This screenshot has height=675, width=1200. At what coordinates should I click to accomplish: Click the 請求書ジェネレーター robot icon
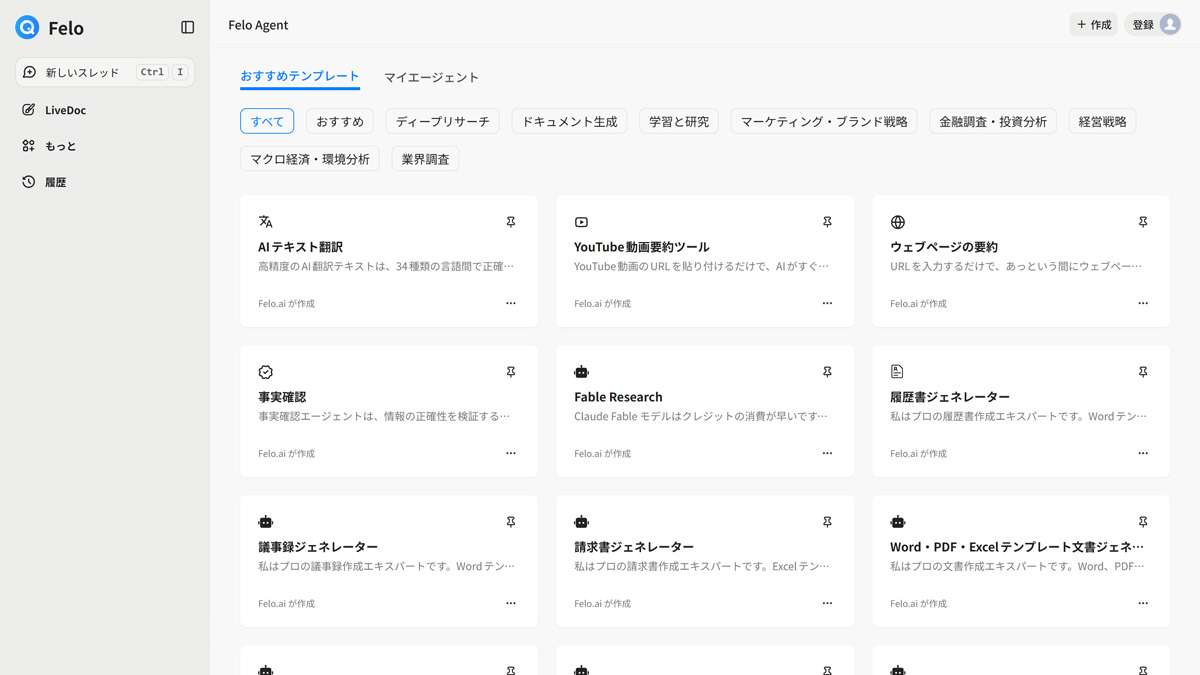581,522
